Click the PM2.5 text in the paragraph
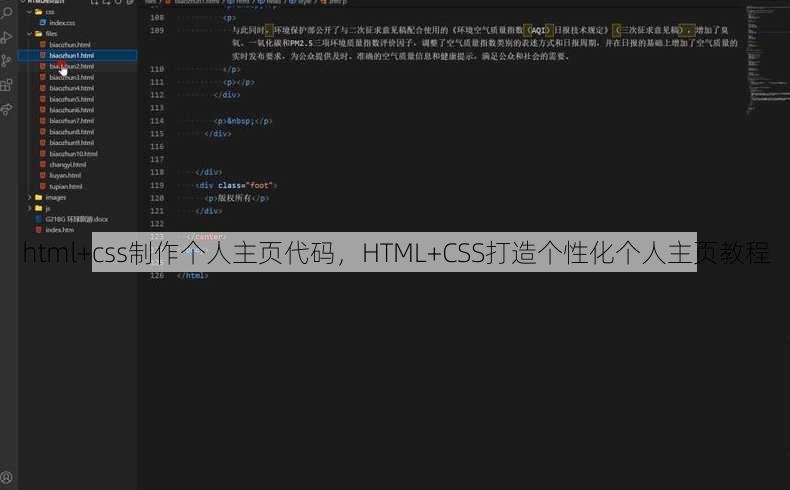Viewport: 790px width, 490px height. point(302,43)
